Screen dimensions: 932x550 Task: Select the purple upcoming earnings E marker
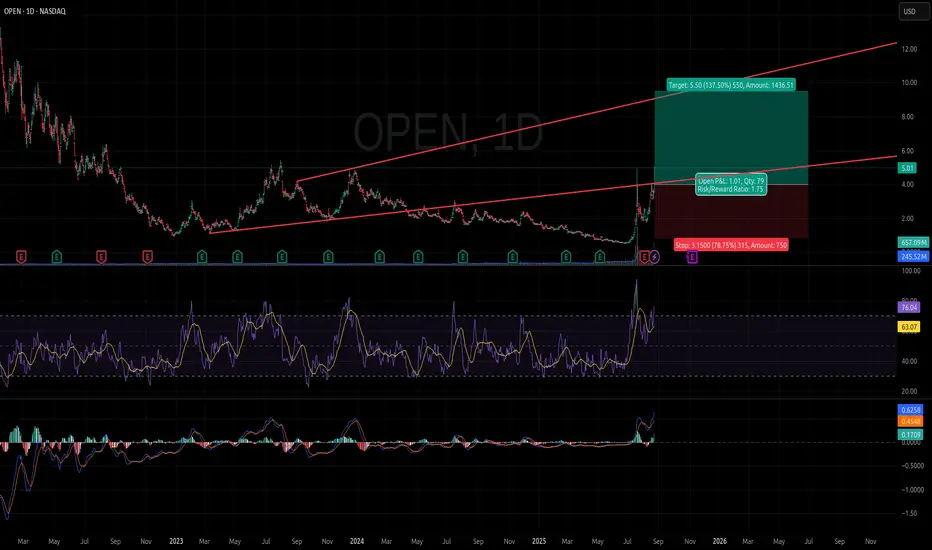692,257
